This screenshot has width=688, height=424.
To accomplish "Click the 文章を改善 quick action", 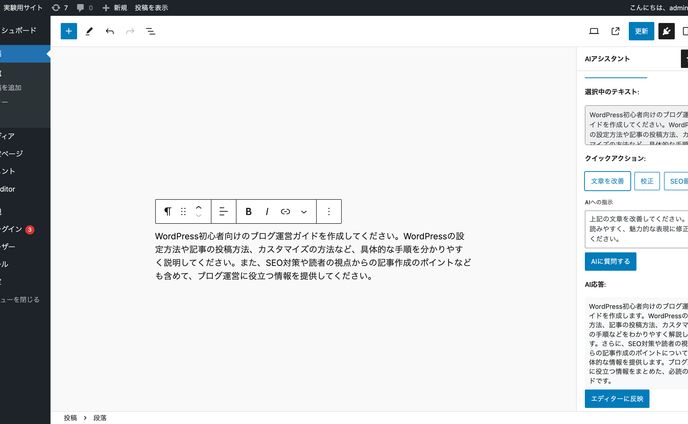I will (x=607, y=181).
